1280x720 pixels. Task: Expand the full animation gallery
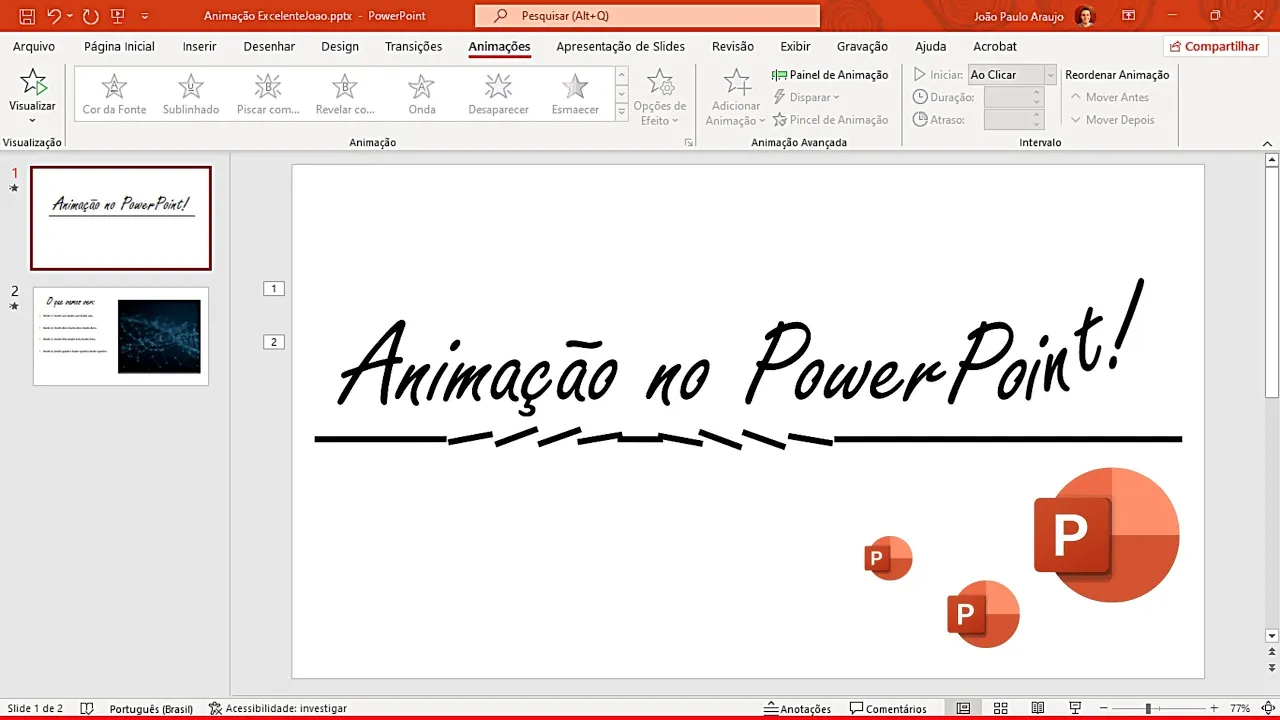coord(621,113)
